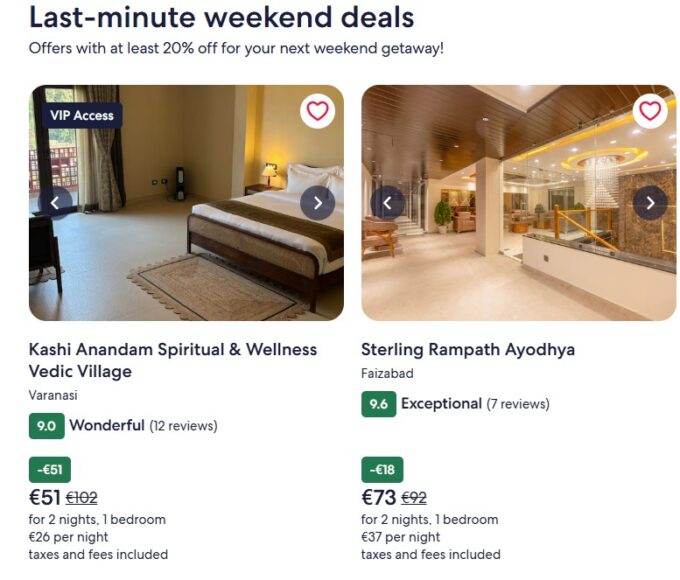Click the VIP Access badge
The image size is (680, 580).
coord(81,115)
